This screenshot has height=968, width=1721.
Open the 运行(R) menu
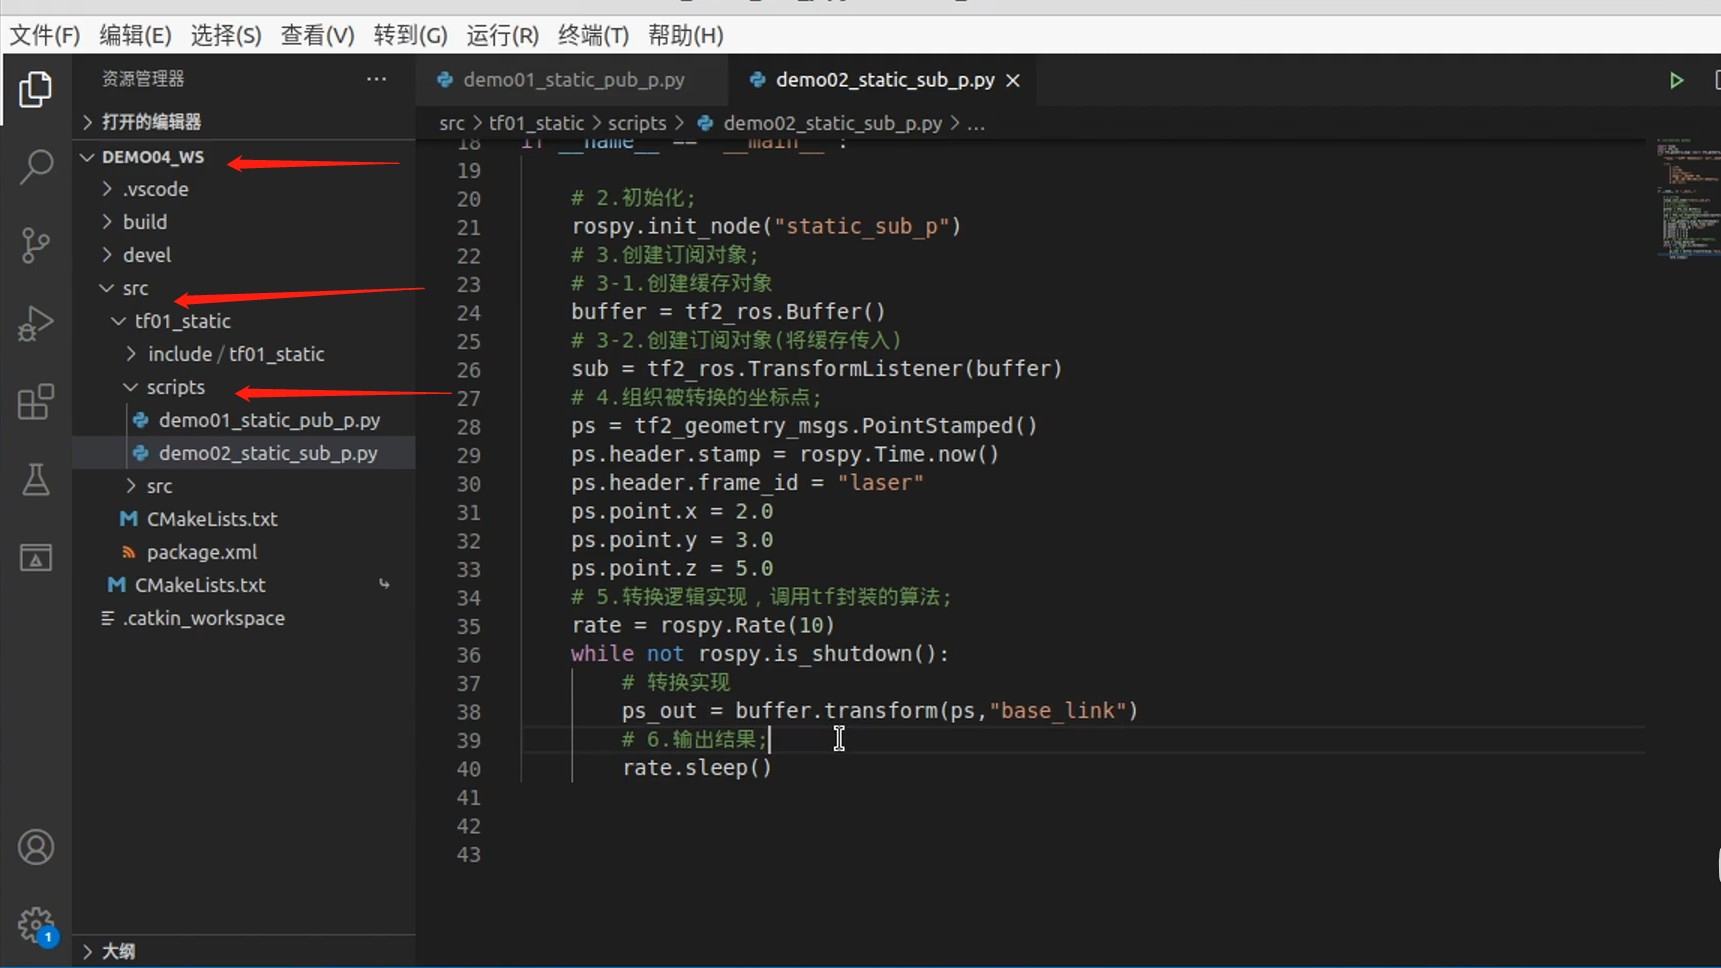tap(502, 35)
